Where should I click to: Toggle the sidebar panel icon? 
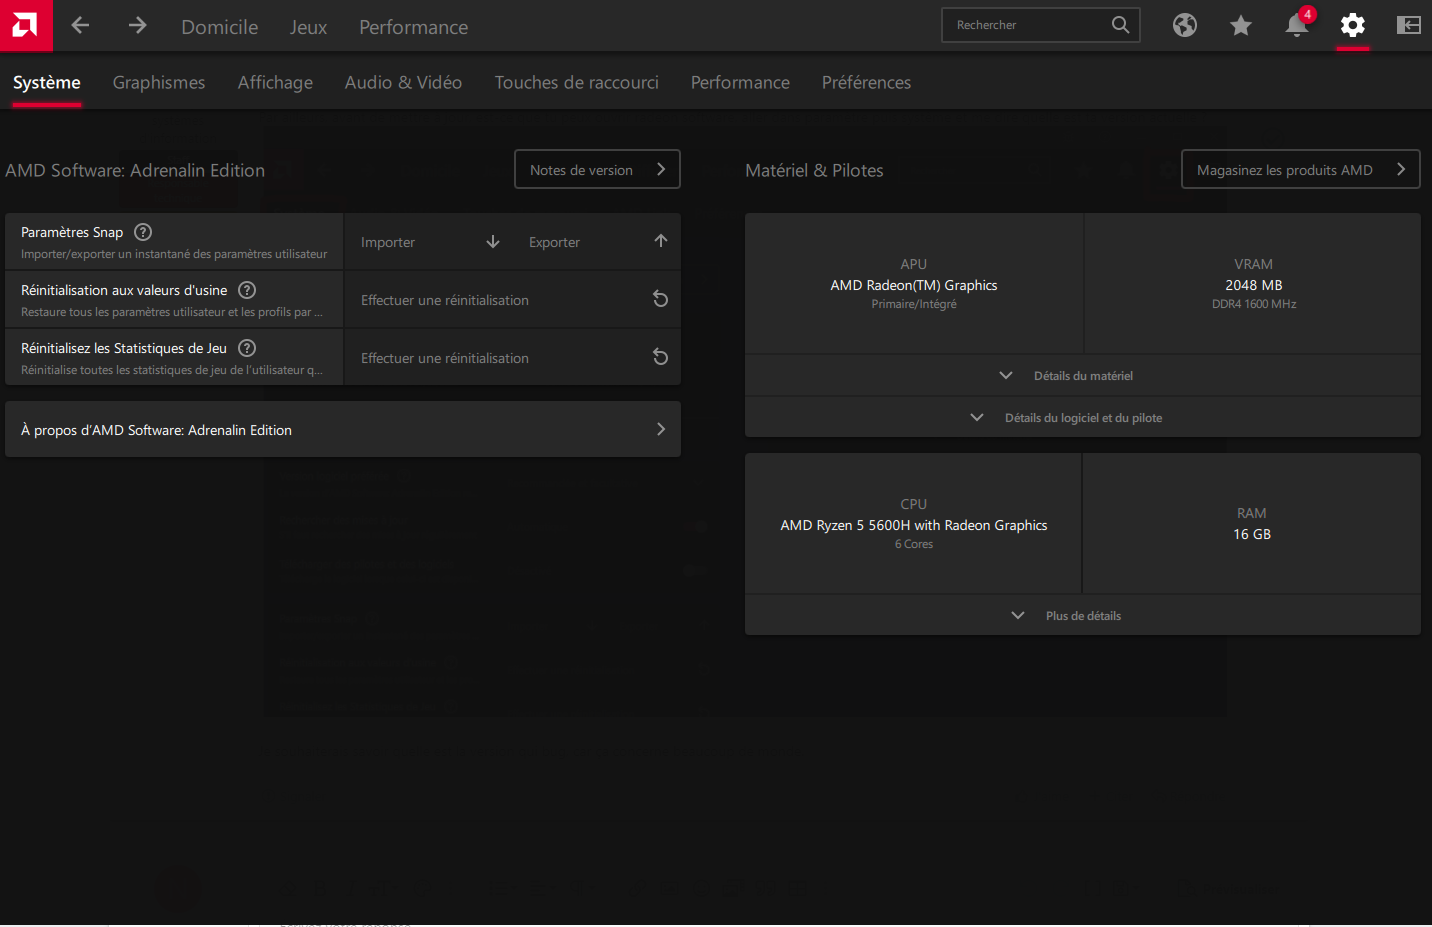[x=1409, y=25]
